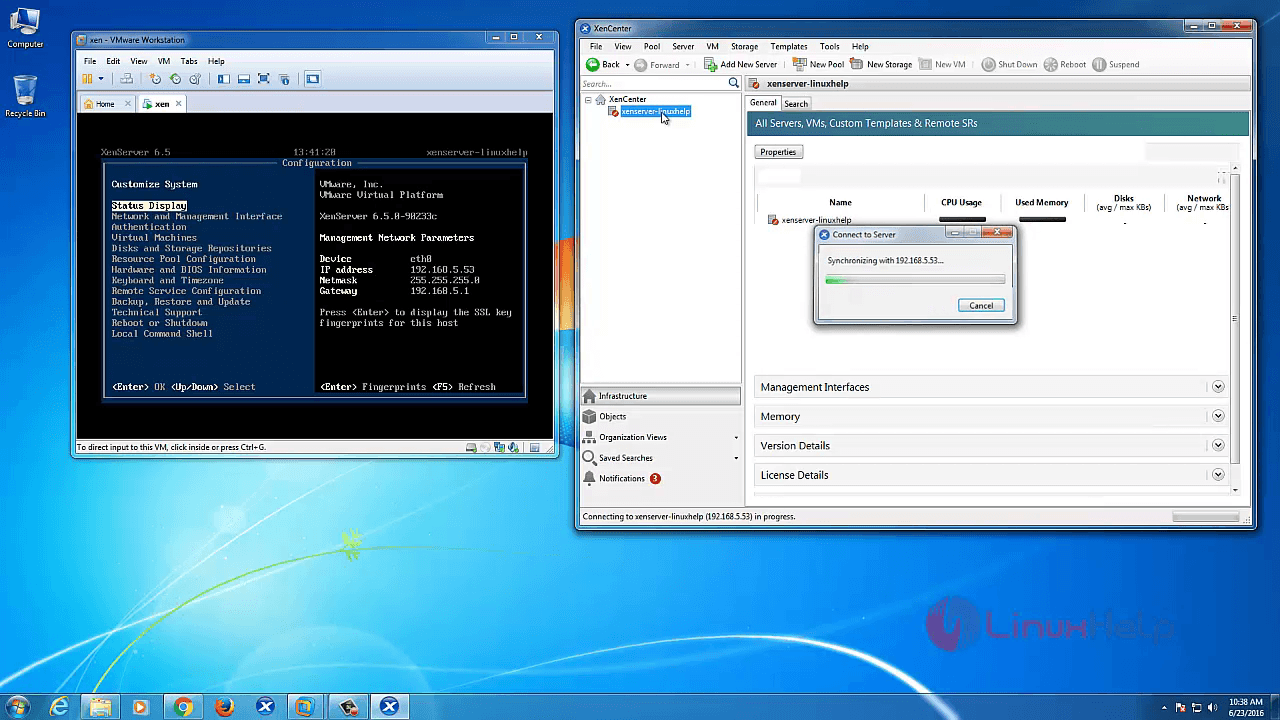Click the Reboot toolbar button
Viewport: 1280px width, 720px height.
tap(1065, 64)
